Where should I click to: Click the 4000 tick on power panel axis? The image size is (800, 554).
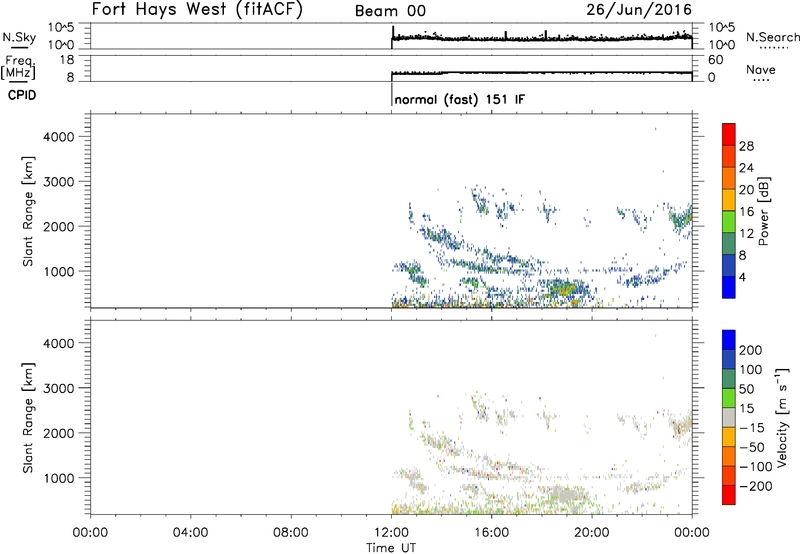point(59,137)
